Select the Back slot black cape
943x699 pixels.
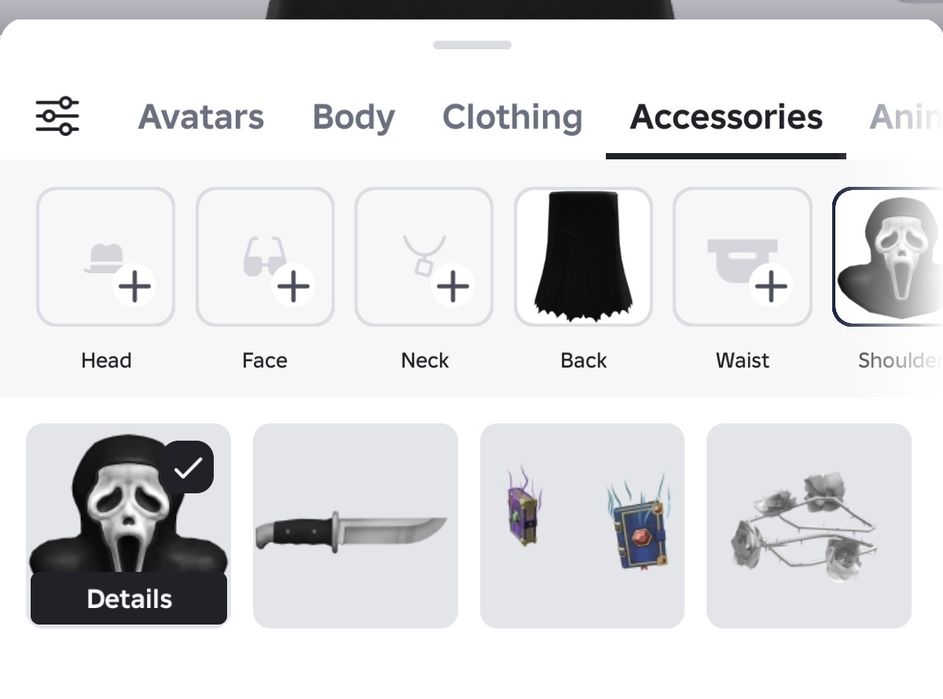(x=583, y=257)
